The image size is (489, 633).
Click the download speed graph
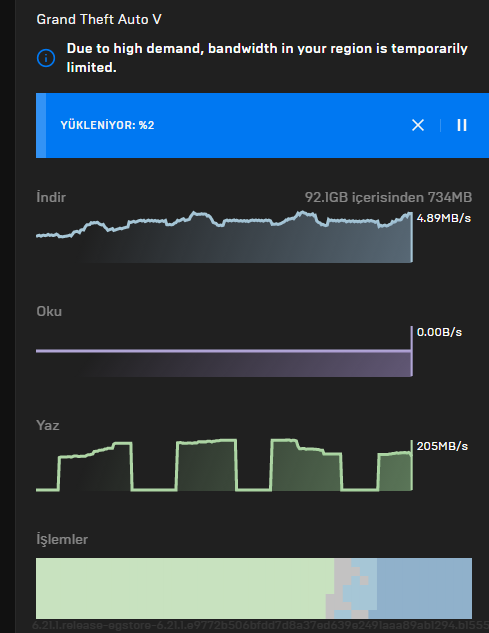225,237
